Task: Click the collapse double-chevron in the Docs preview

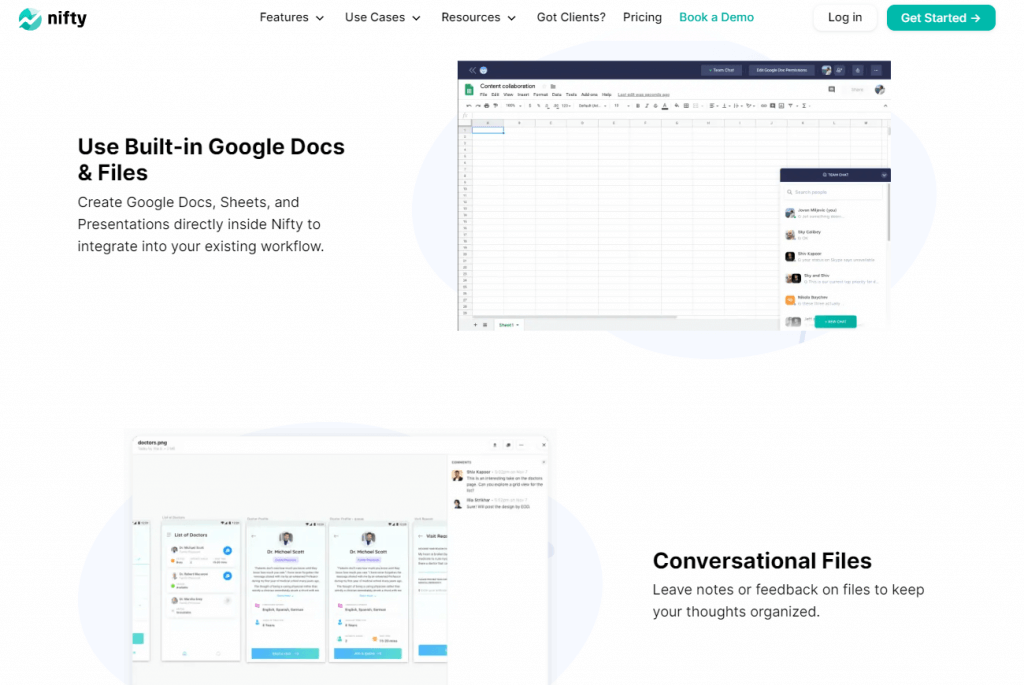Action: point(472,70)
